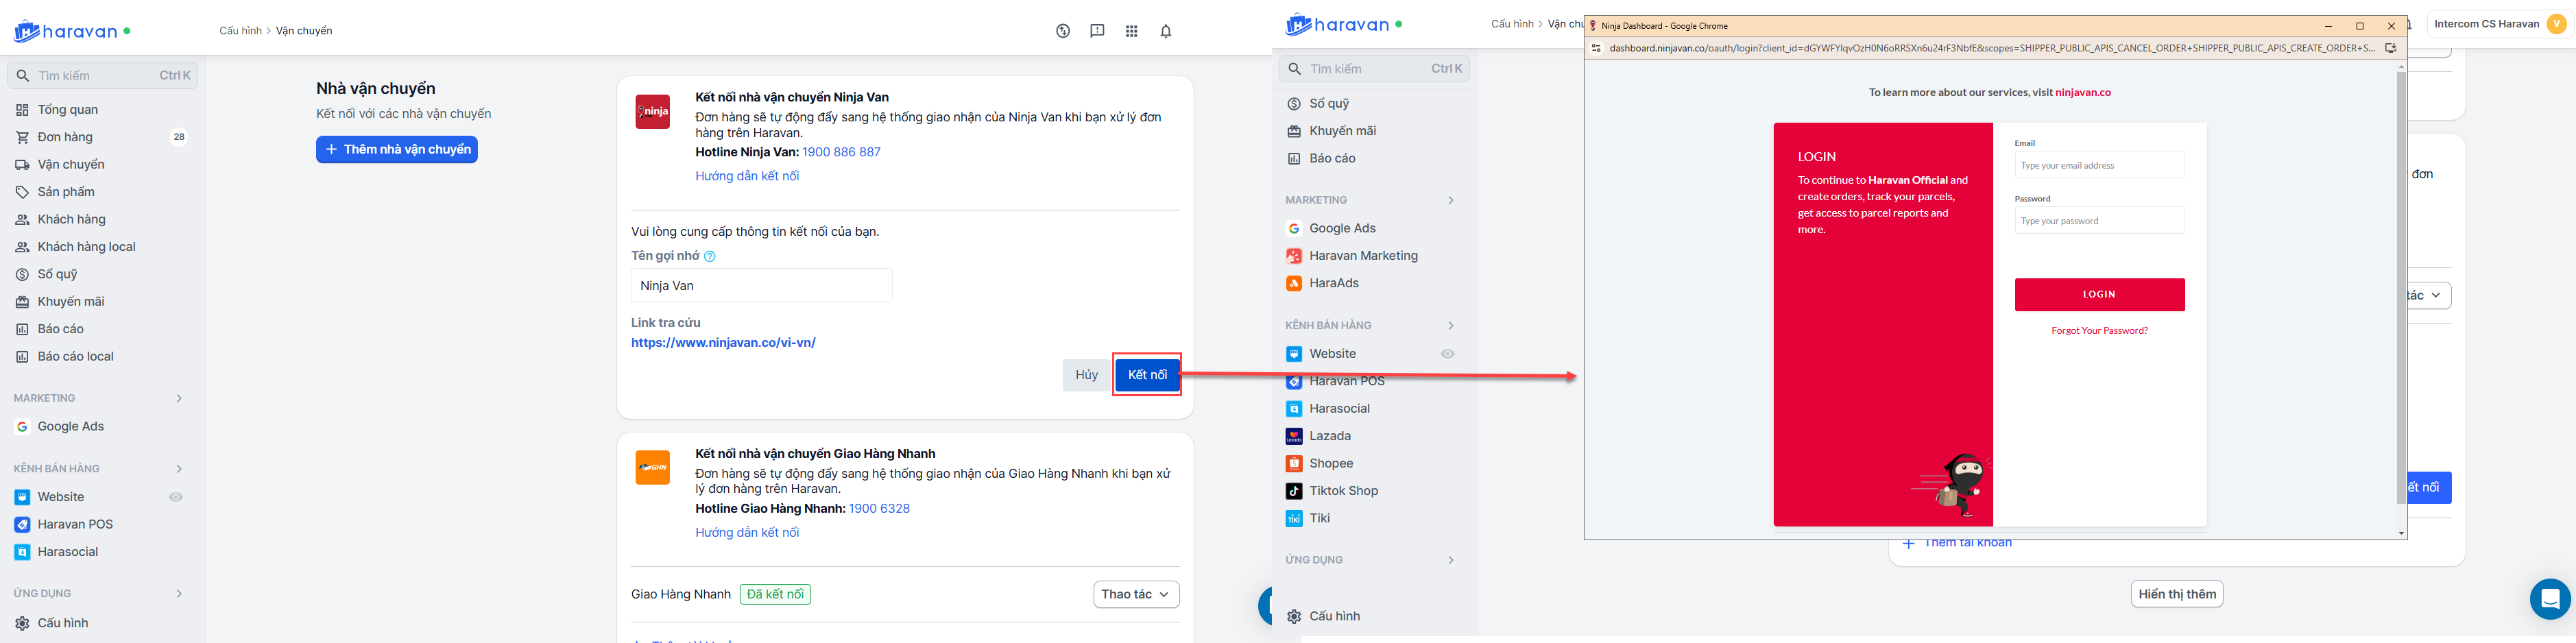Image resolution: width=2576 pixels, height=643 pixels.
Task: Click the Báo cáo local chart icon
Action: pyautogui.click(x=22, y=357)
